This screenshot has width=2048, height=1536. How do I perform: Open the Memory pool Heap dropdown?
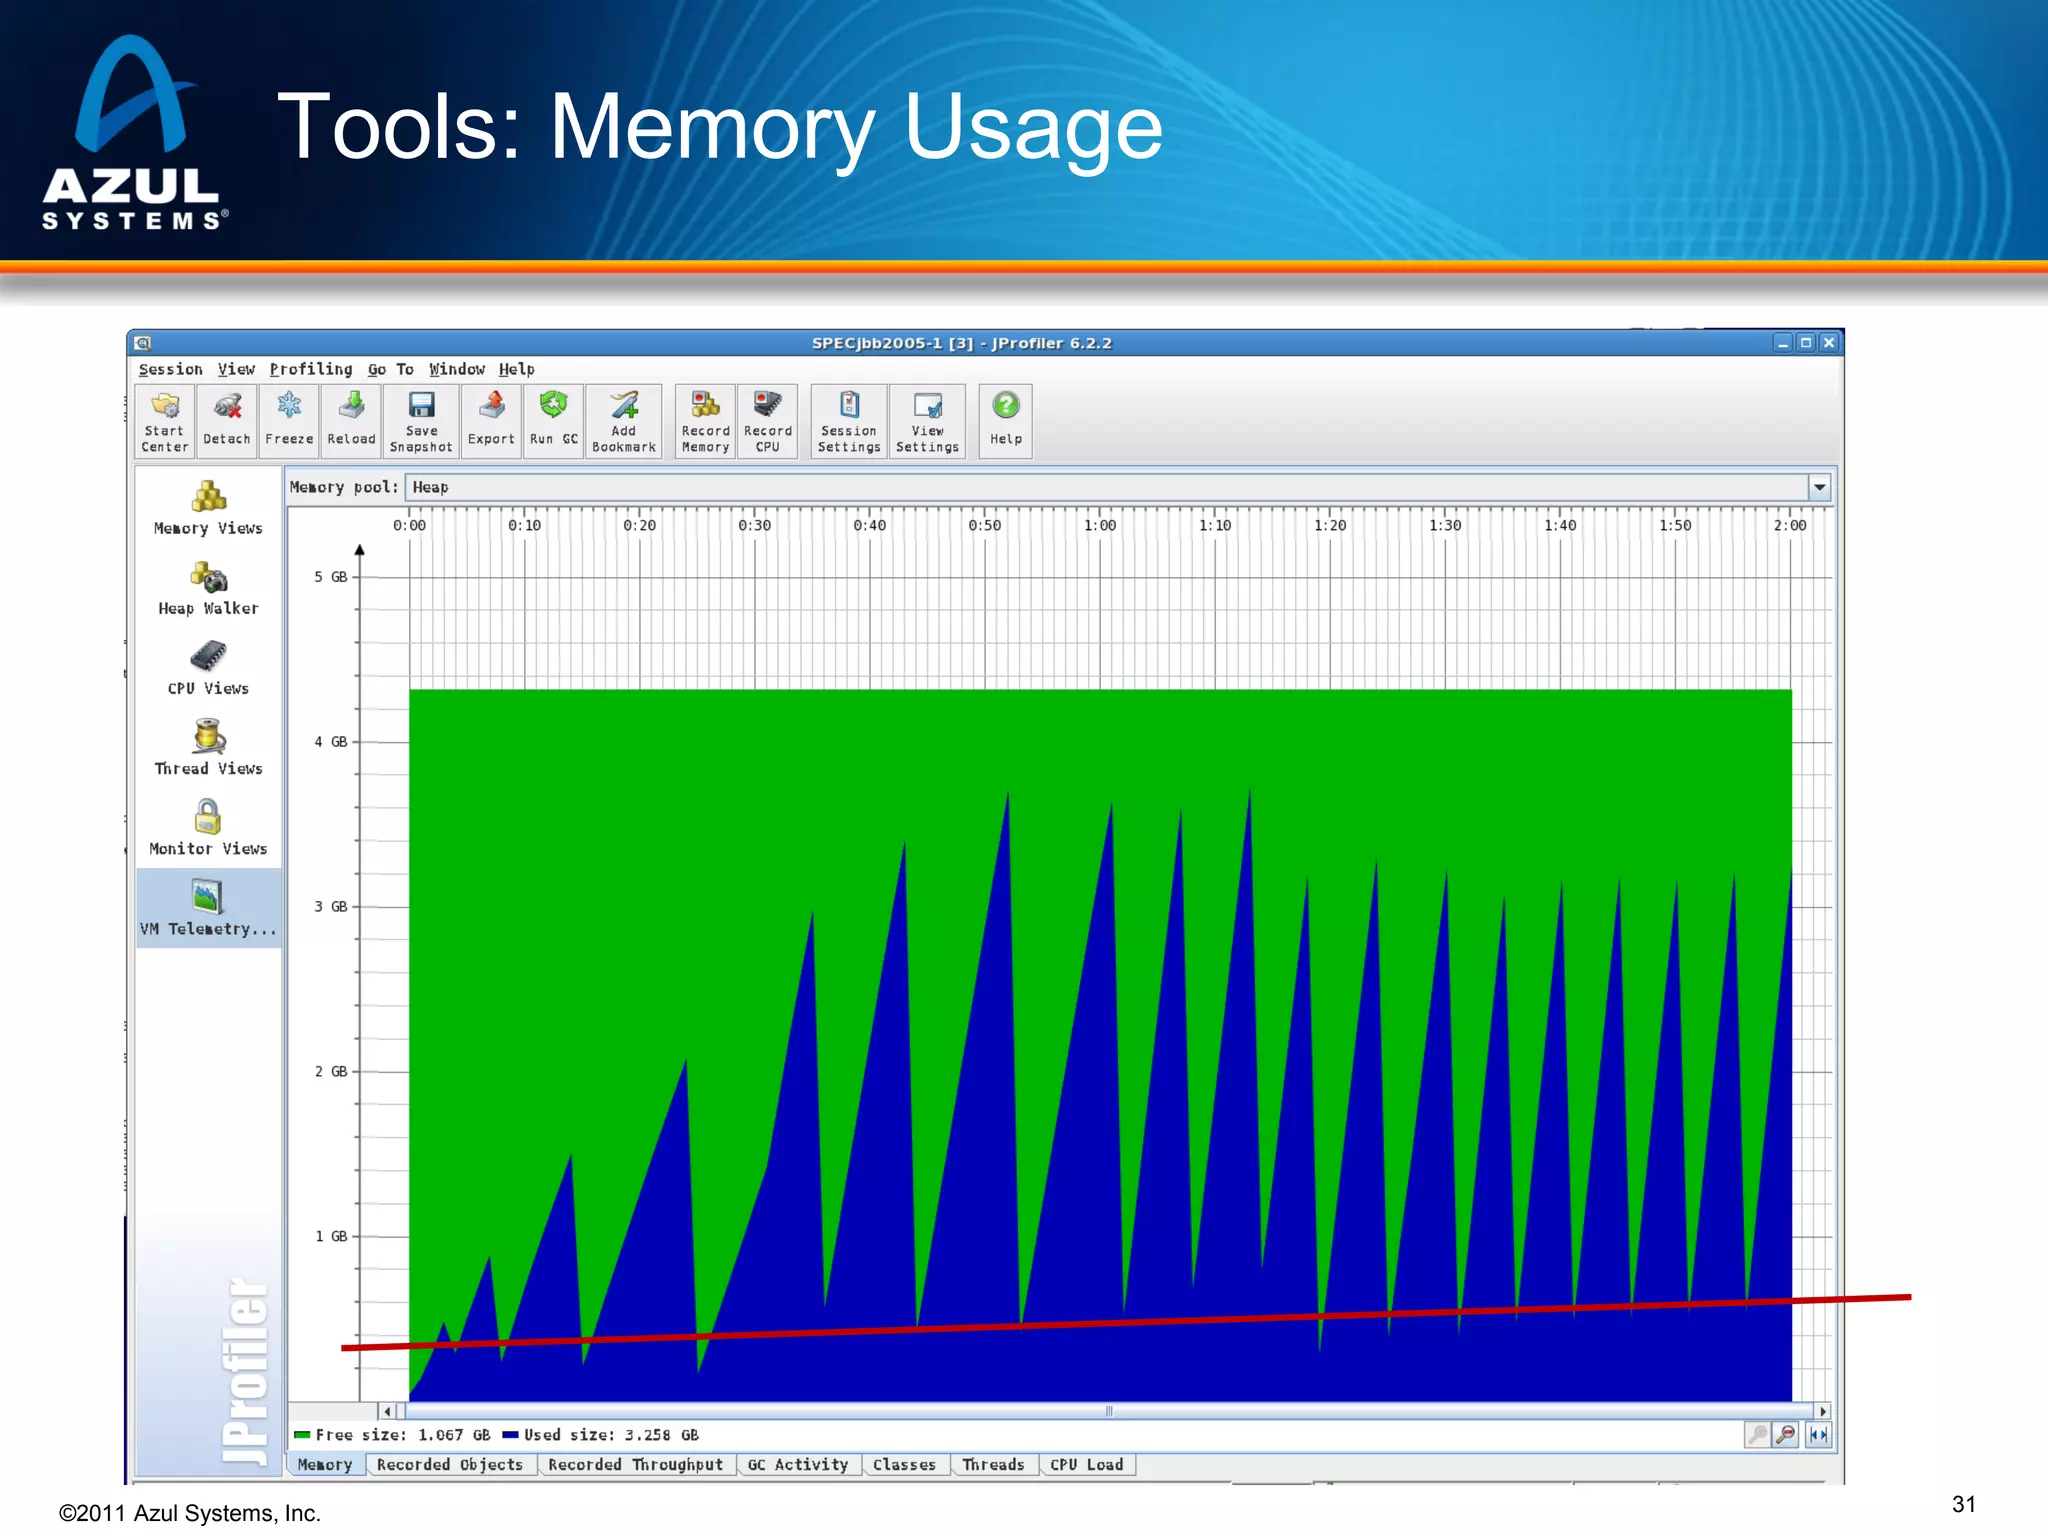click(x=1819, y=487)
